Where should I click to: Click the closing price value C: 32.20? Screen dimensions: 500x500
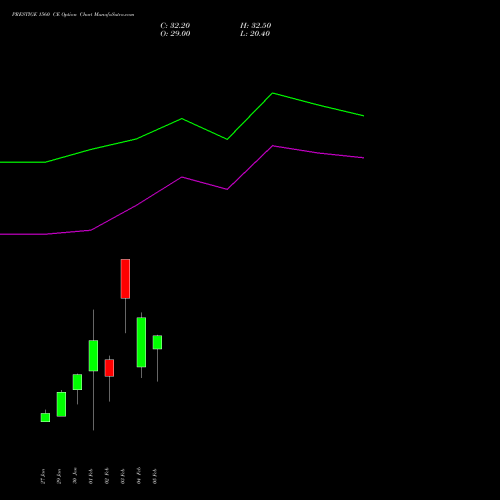tap(175, 26)
